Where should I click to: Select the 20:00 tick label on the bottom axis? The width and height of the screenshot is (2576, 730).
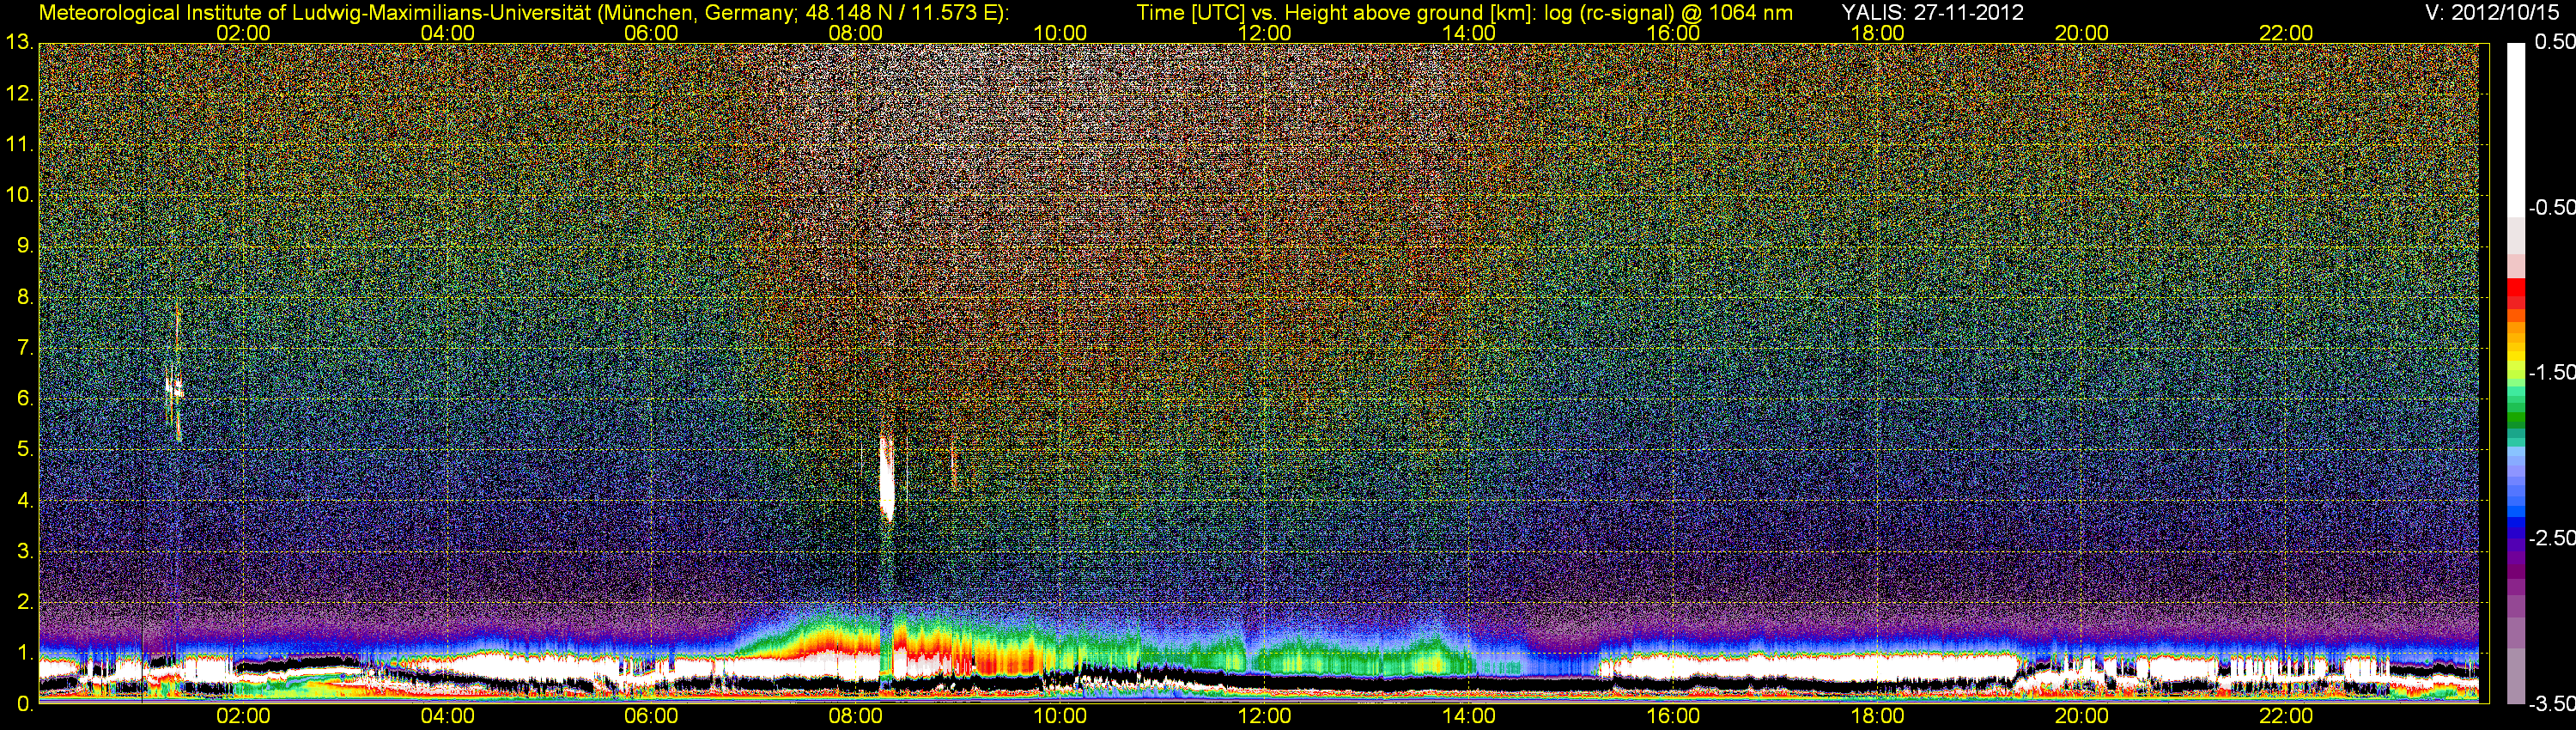(x=2082, y=716)
